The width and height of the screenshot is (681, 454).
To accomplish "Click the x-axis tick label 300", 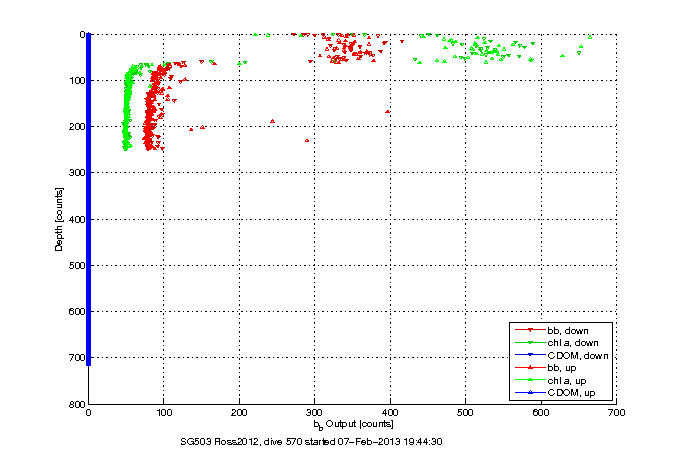I will [x=314, y=413].
